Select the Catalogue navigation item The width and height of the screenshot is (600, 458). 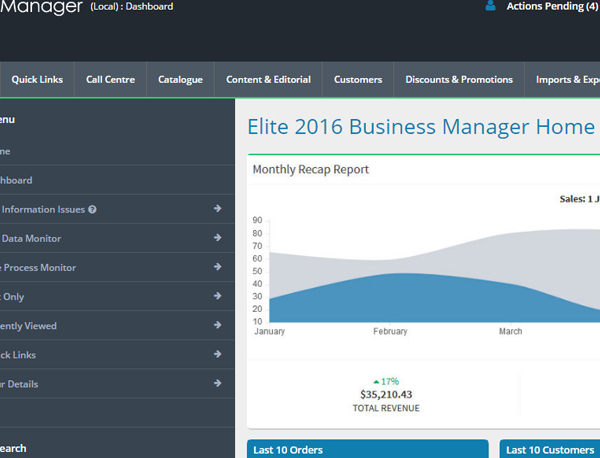coord(180,80)
